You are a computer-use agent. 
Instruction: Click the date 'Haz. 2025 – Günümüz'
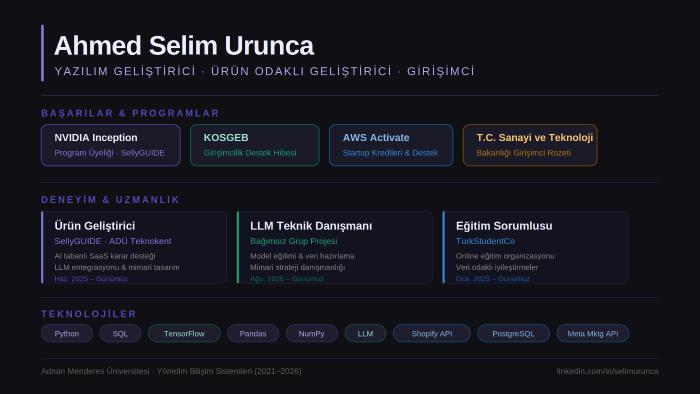pyautogui.click(x=91, y=278)
